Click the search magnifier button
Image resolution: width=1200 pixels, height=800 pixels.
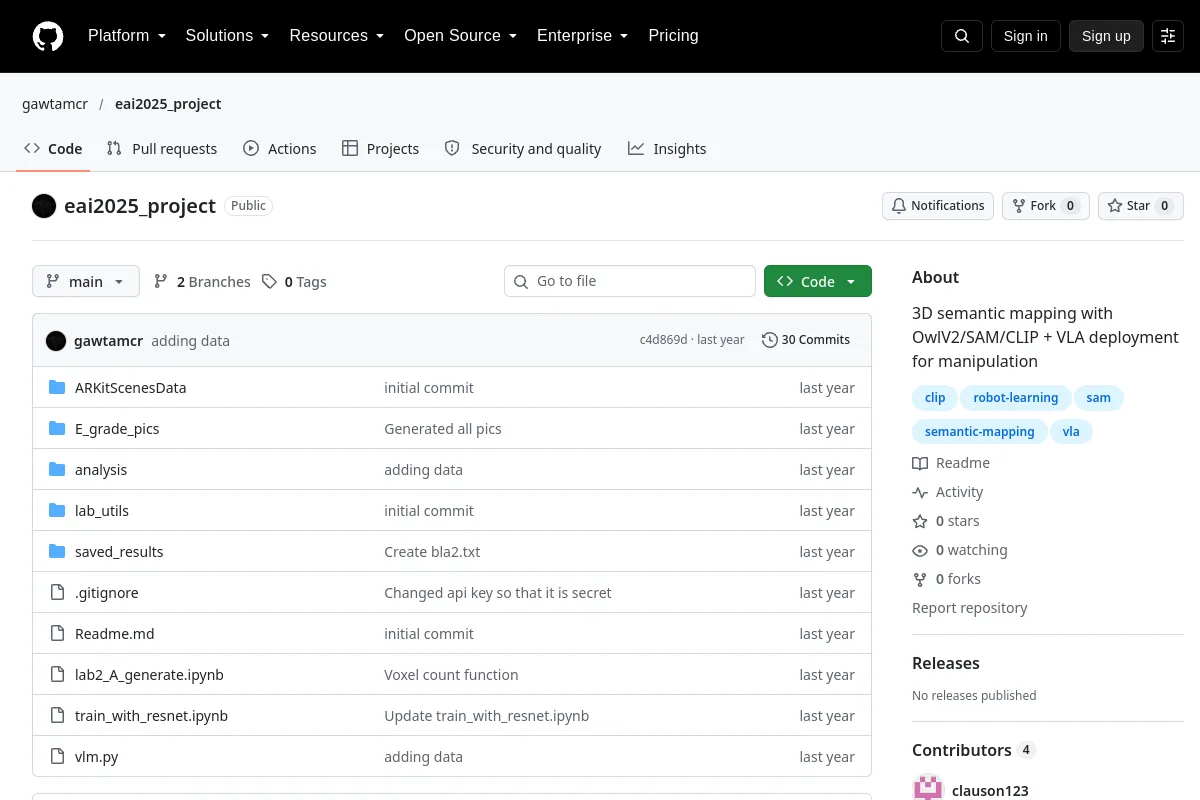coord(962,36)
